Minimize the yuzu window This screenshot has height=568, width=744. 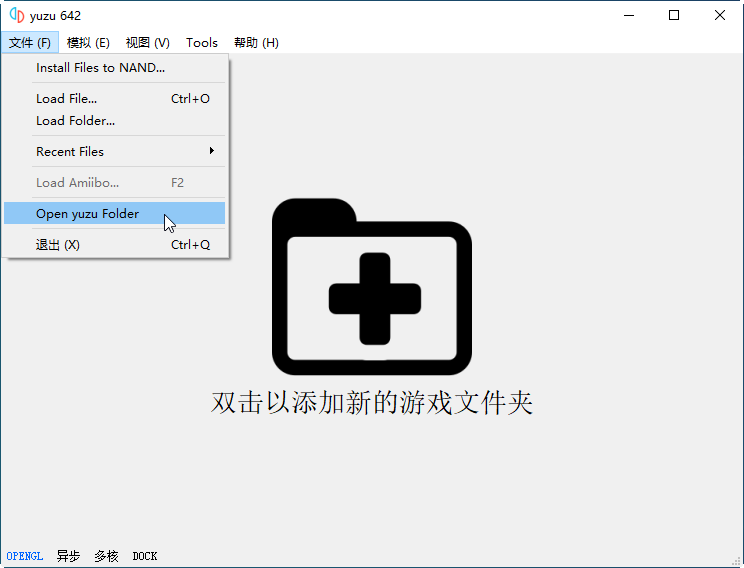tap(629, 15)
